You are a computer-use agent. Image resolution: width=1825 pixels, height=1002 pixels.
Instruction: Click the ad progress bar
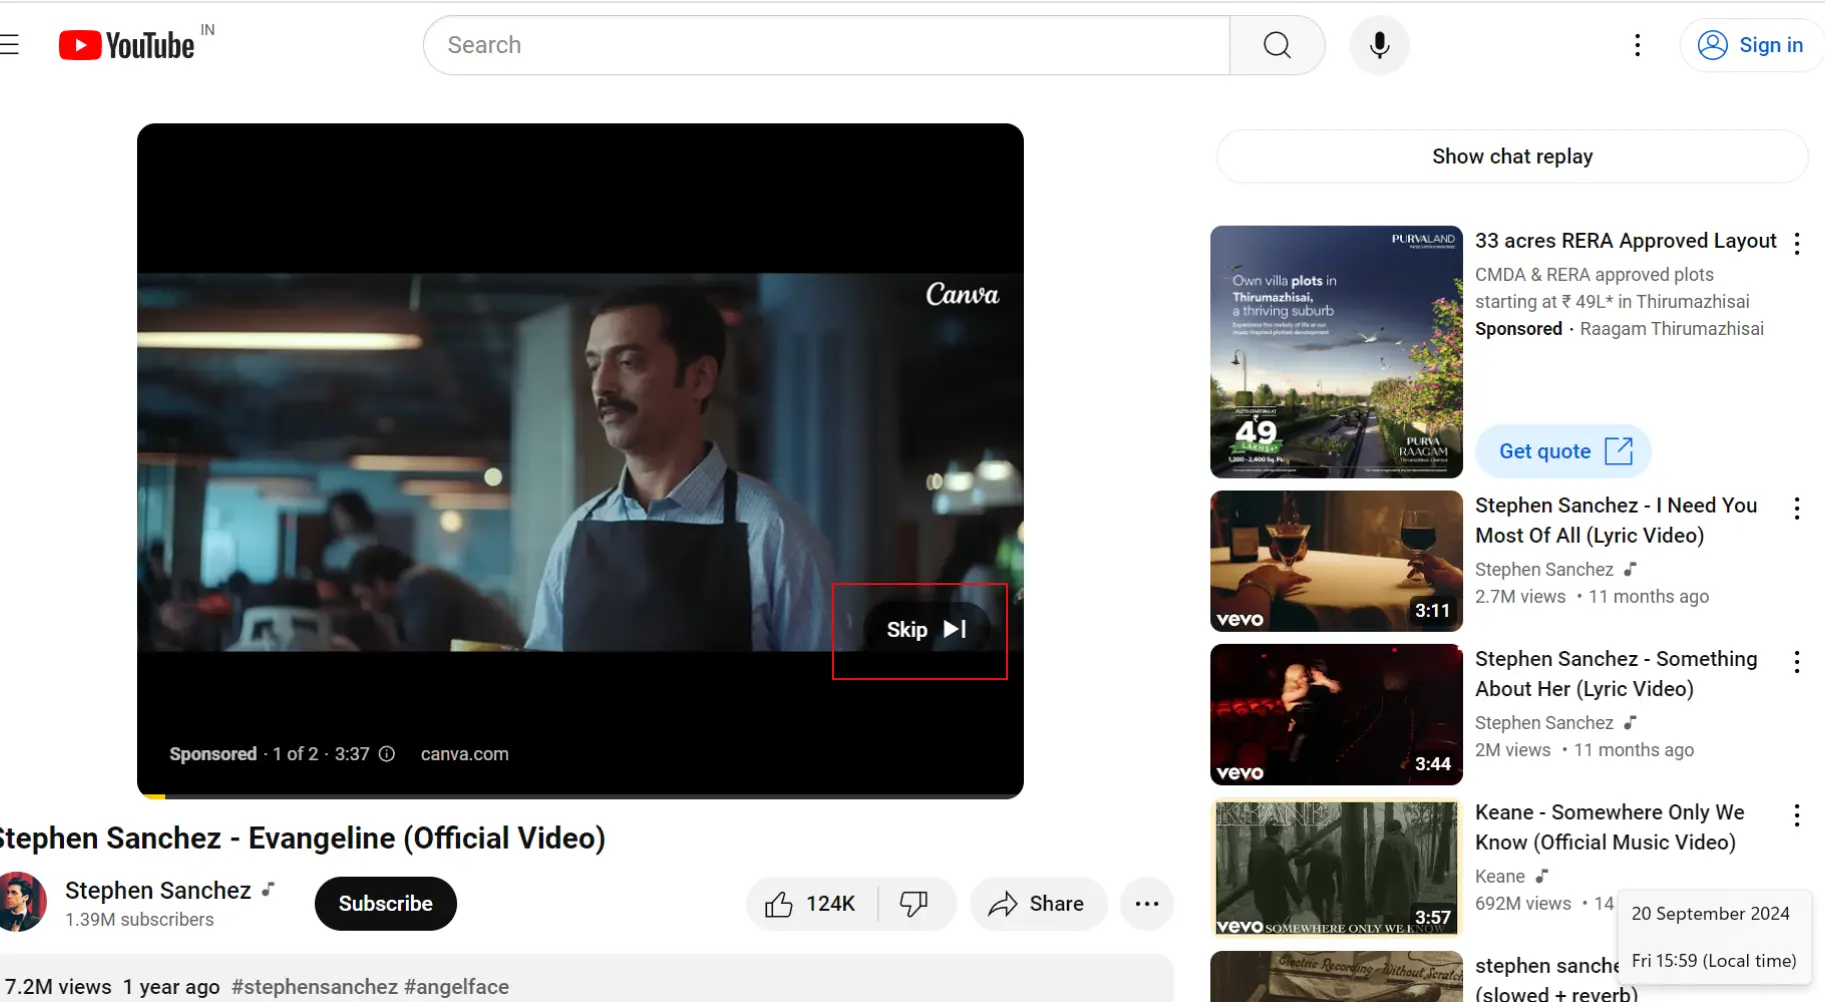coord(580,796)
